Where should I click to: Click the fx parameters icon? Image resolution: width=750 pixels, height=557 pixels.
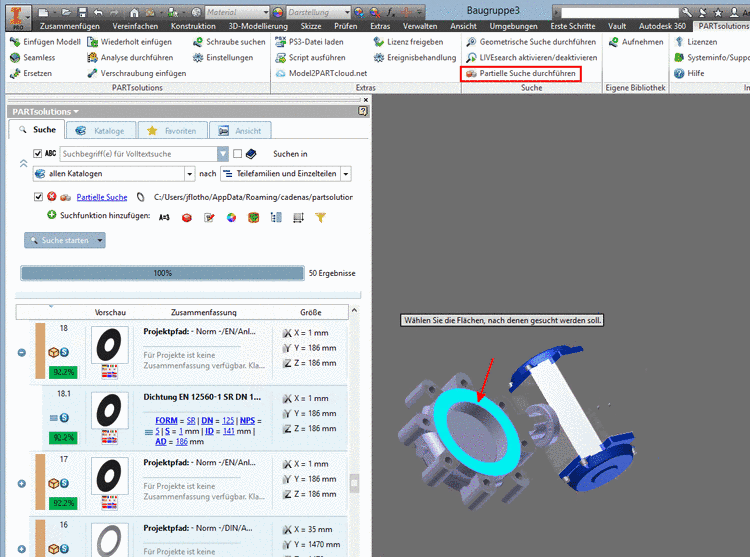click(x=391, y=12)
